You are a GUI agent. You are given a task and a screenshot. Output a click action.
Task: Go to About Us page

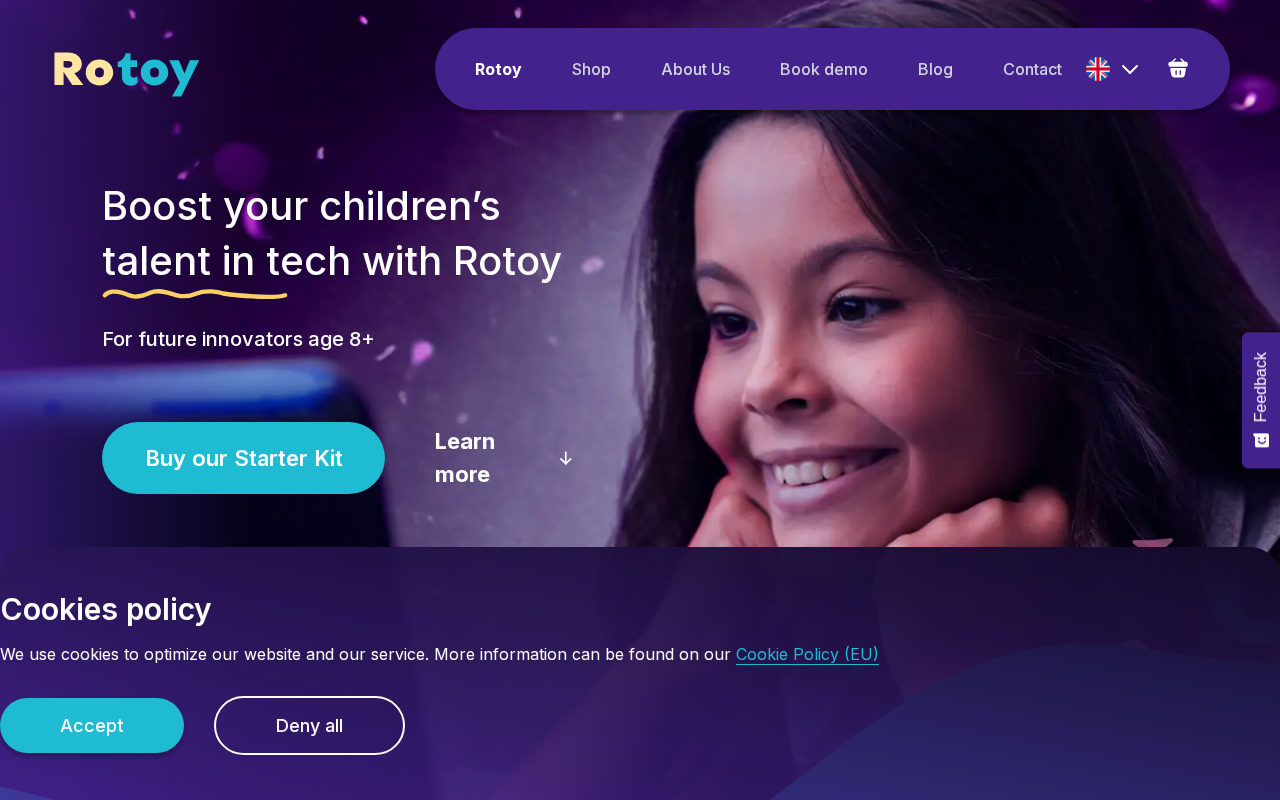click(x=695, y=69)
